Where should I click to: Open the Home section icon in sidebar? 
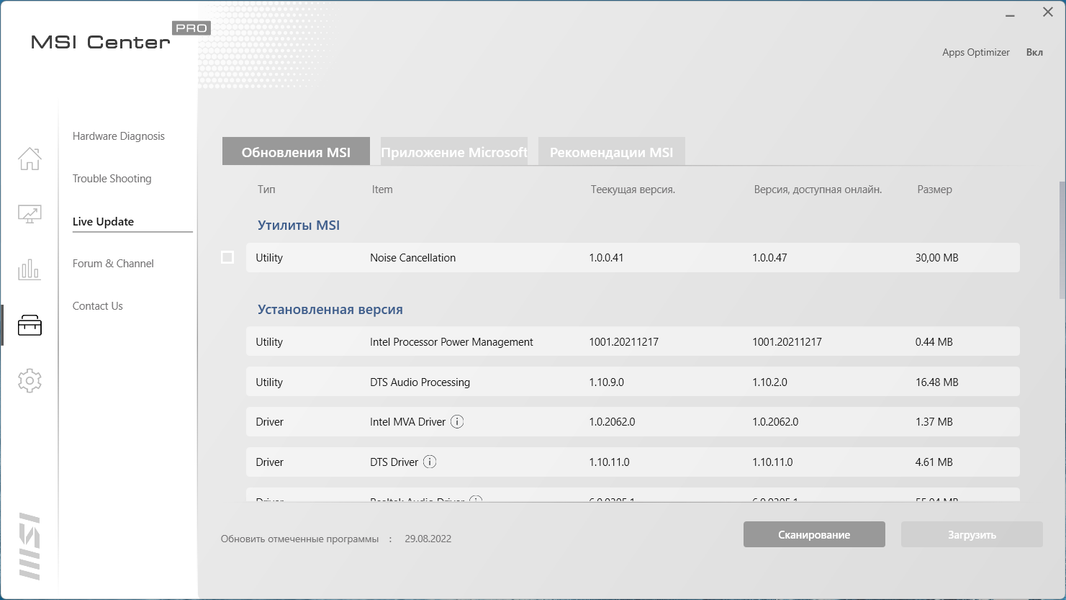click(x=29, y=158)
